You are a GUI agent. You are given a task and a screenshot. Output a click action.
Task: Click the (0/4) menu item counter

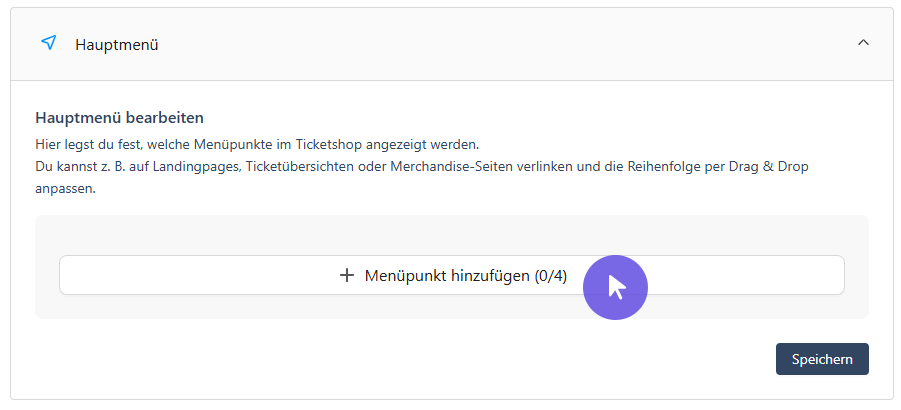click(550, 276)
